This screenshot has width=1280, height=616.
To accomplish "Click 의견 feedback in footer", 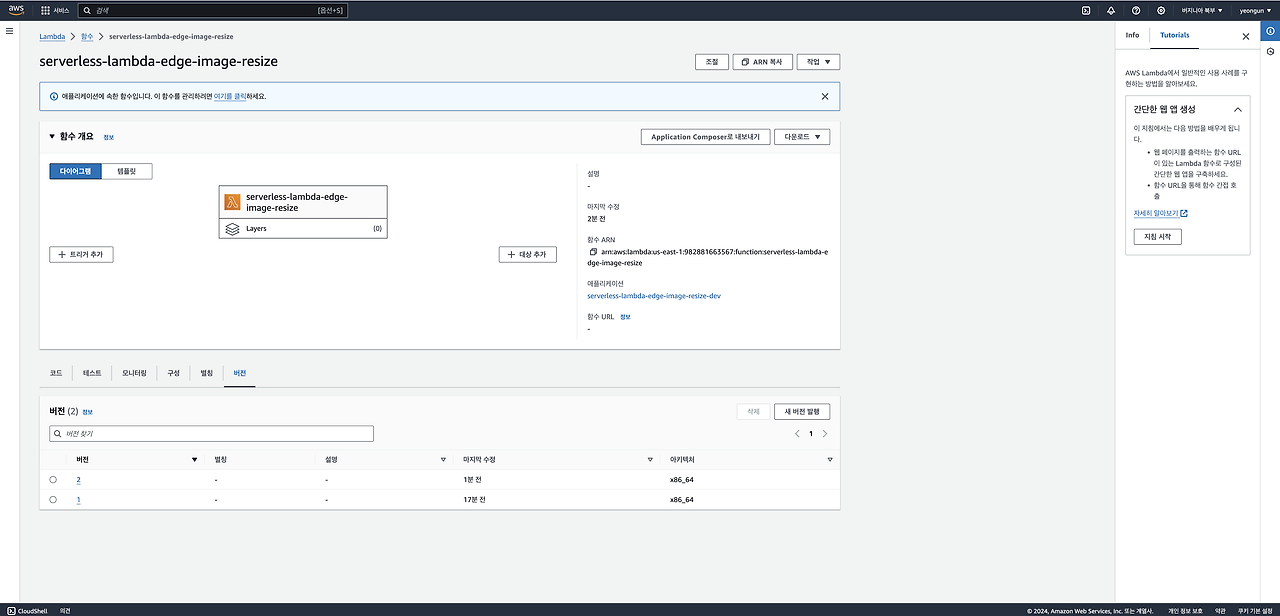I will tap(65, 610).
